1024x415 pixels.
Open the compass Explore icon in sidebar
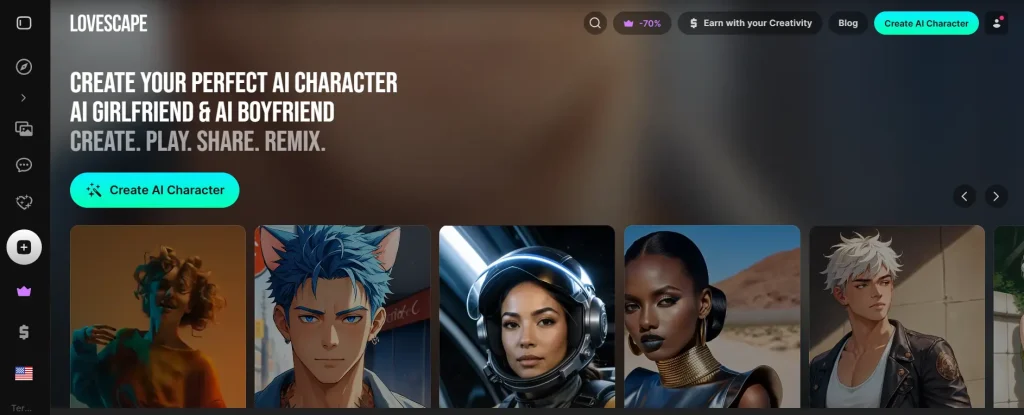[x=24, y=67]
